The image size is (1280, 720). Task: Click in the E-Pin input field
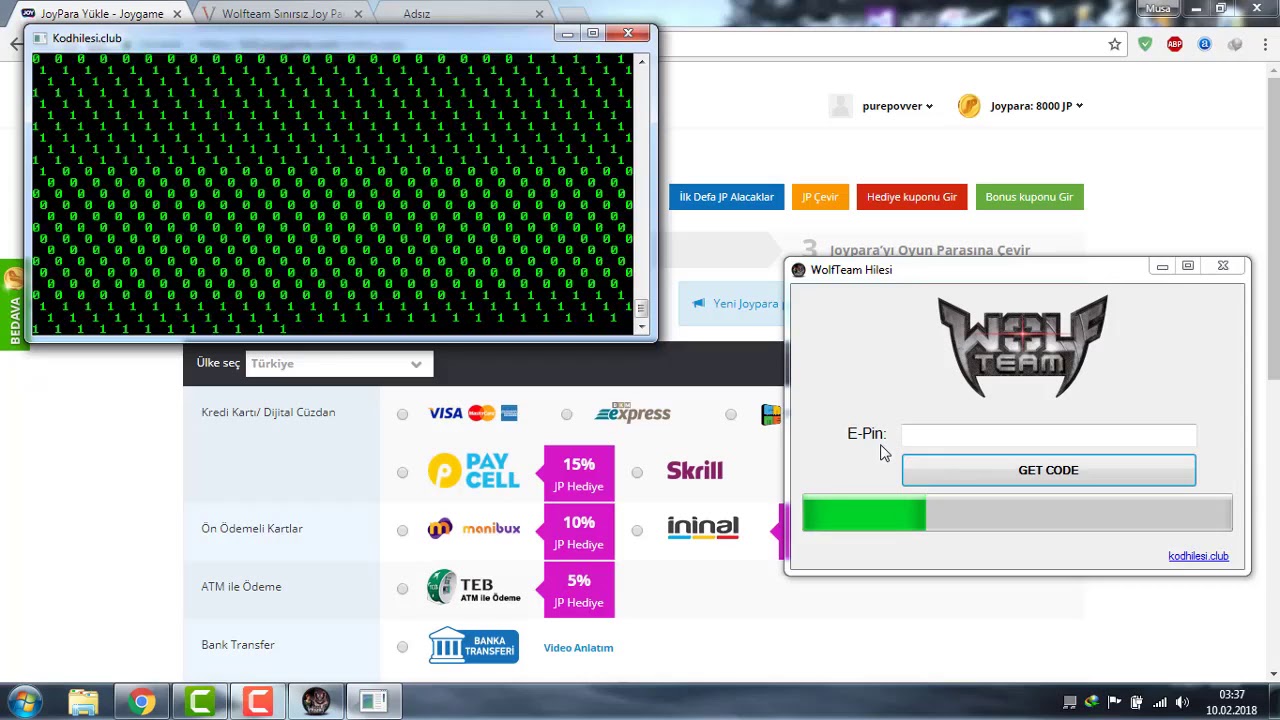click(1048, 435)
